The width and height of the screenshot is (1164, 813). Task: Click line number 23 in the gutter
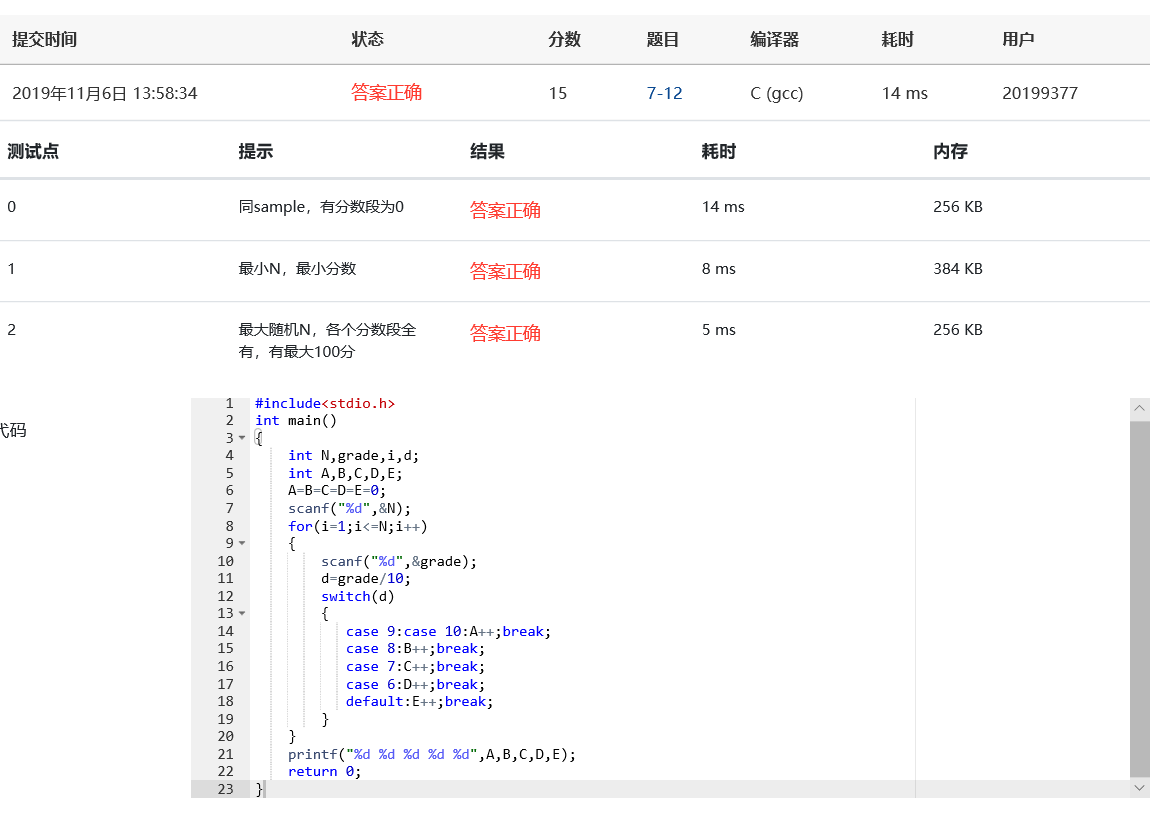[226, 788]
